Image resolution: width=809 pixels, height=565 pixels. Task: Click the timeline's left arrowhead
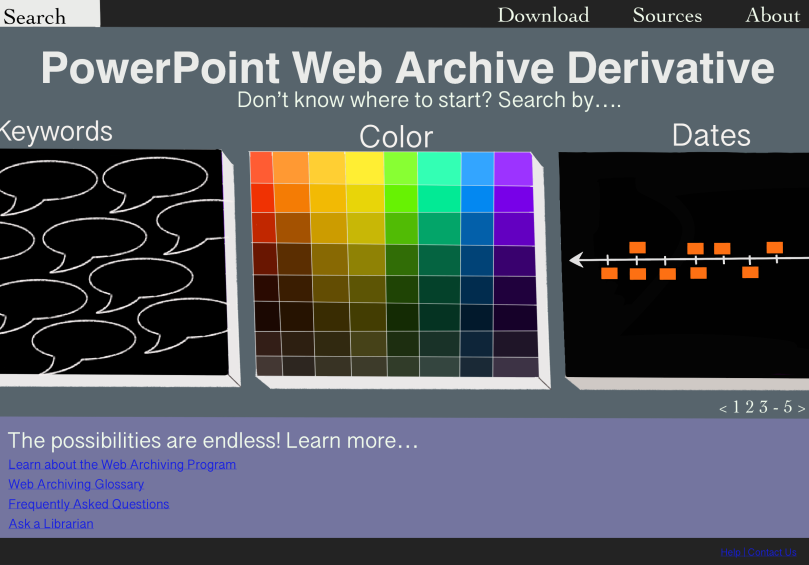coord(576,260)
